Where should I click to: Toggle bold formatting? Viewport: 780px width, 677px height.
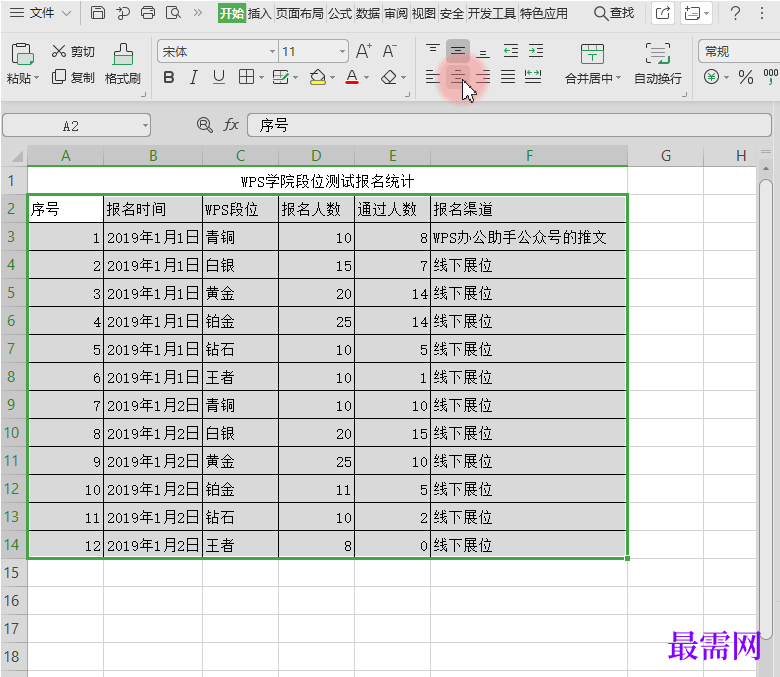[x=168, y=77]
